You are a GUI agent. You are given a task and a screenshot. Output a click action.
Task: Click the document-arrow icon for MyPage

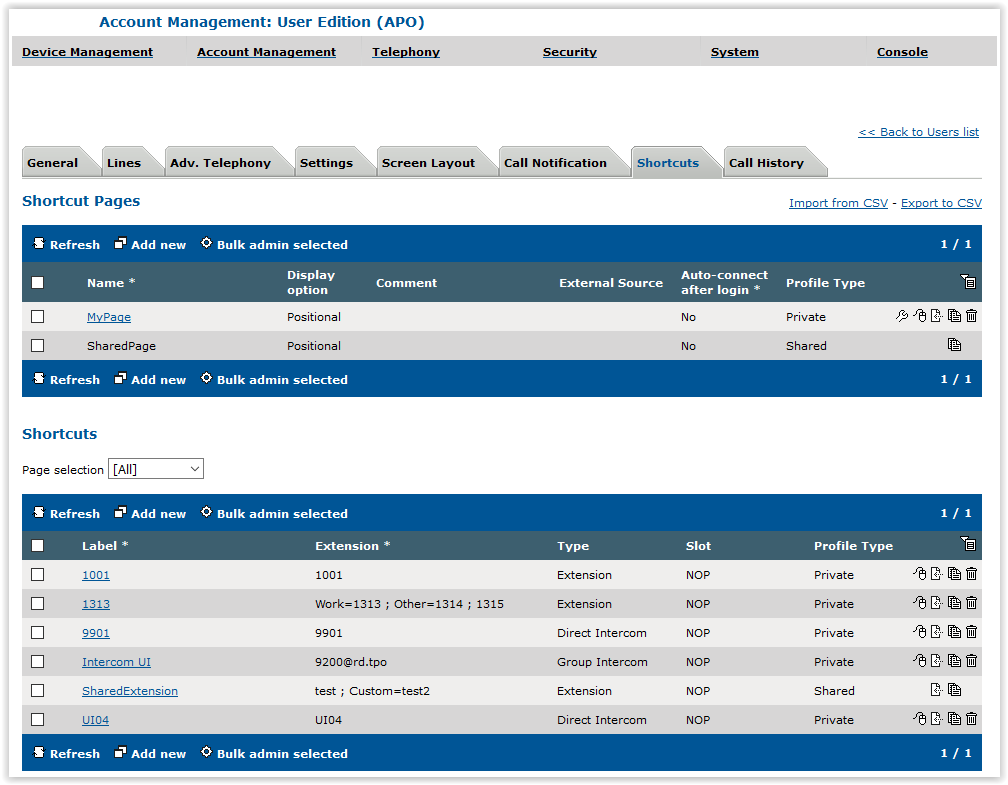(x=937, y=316)
